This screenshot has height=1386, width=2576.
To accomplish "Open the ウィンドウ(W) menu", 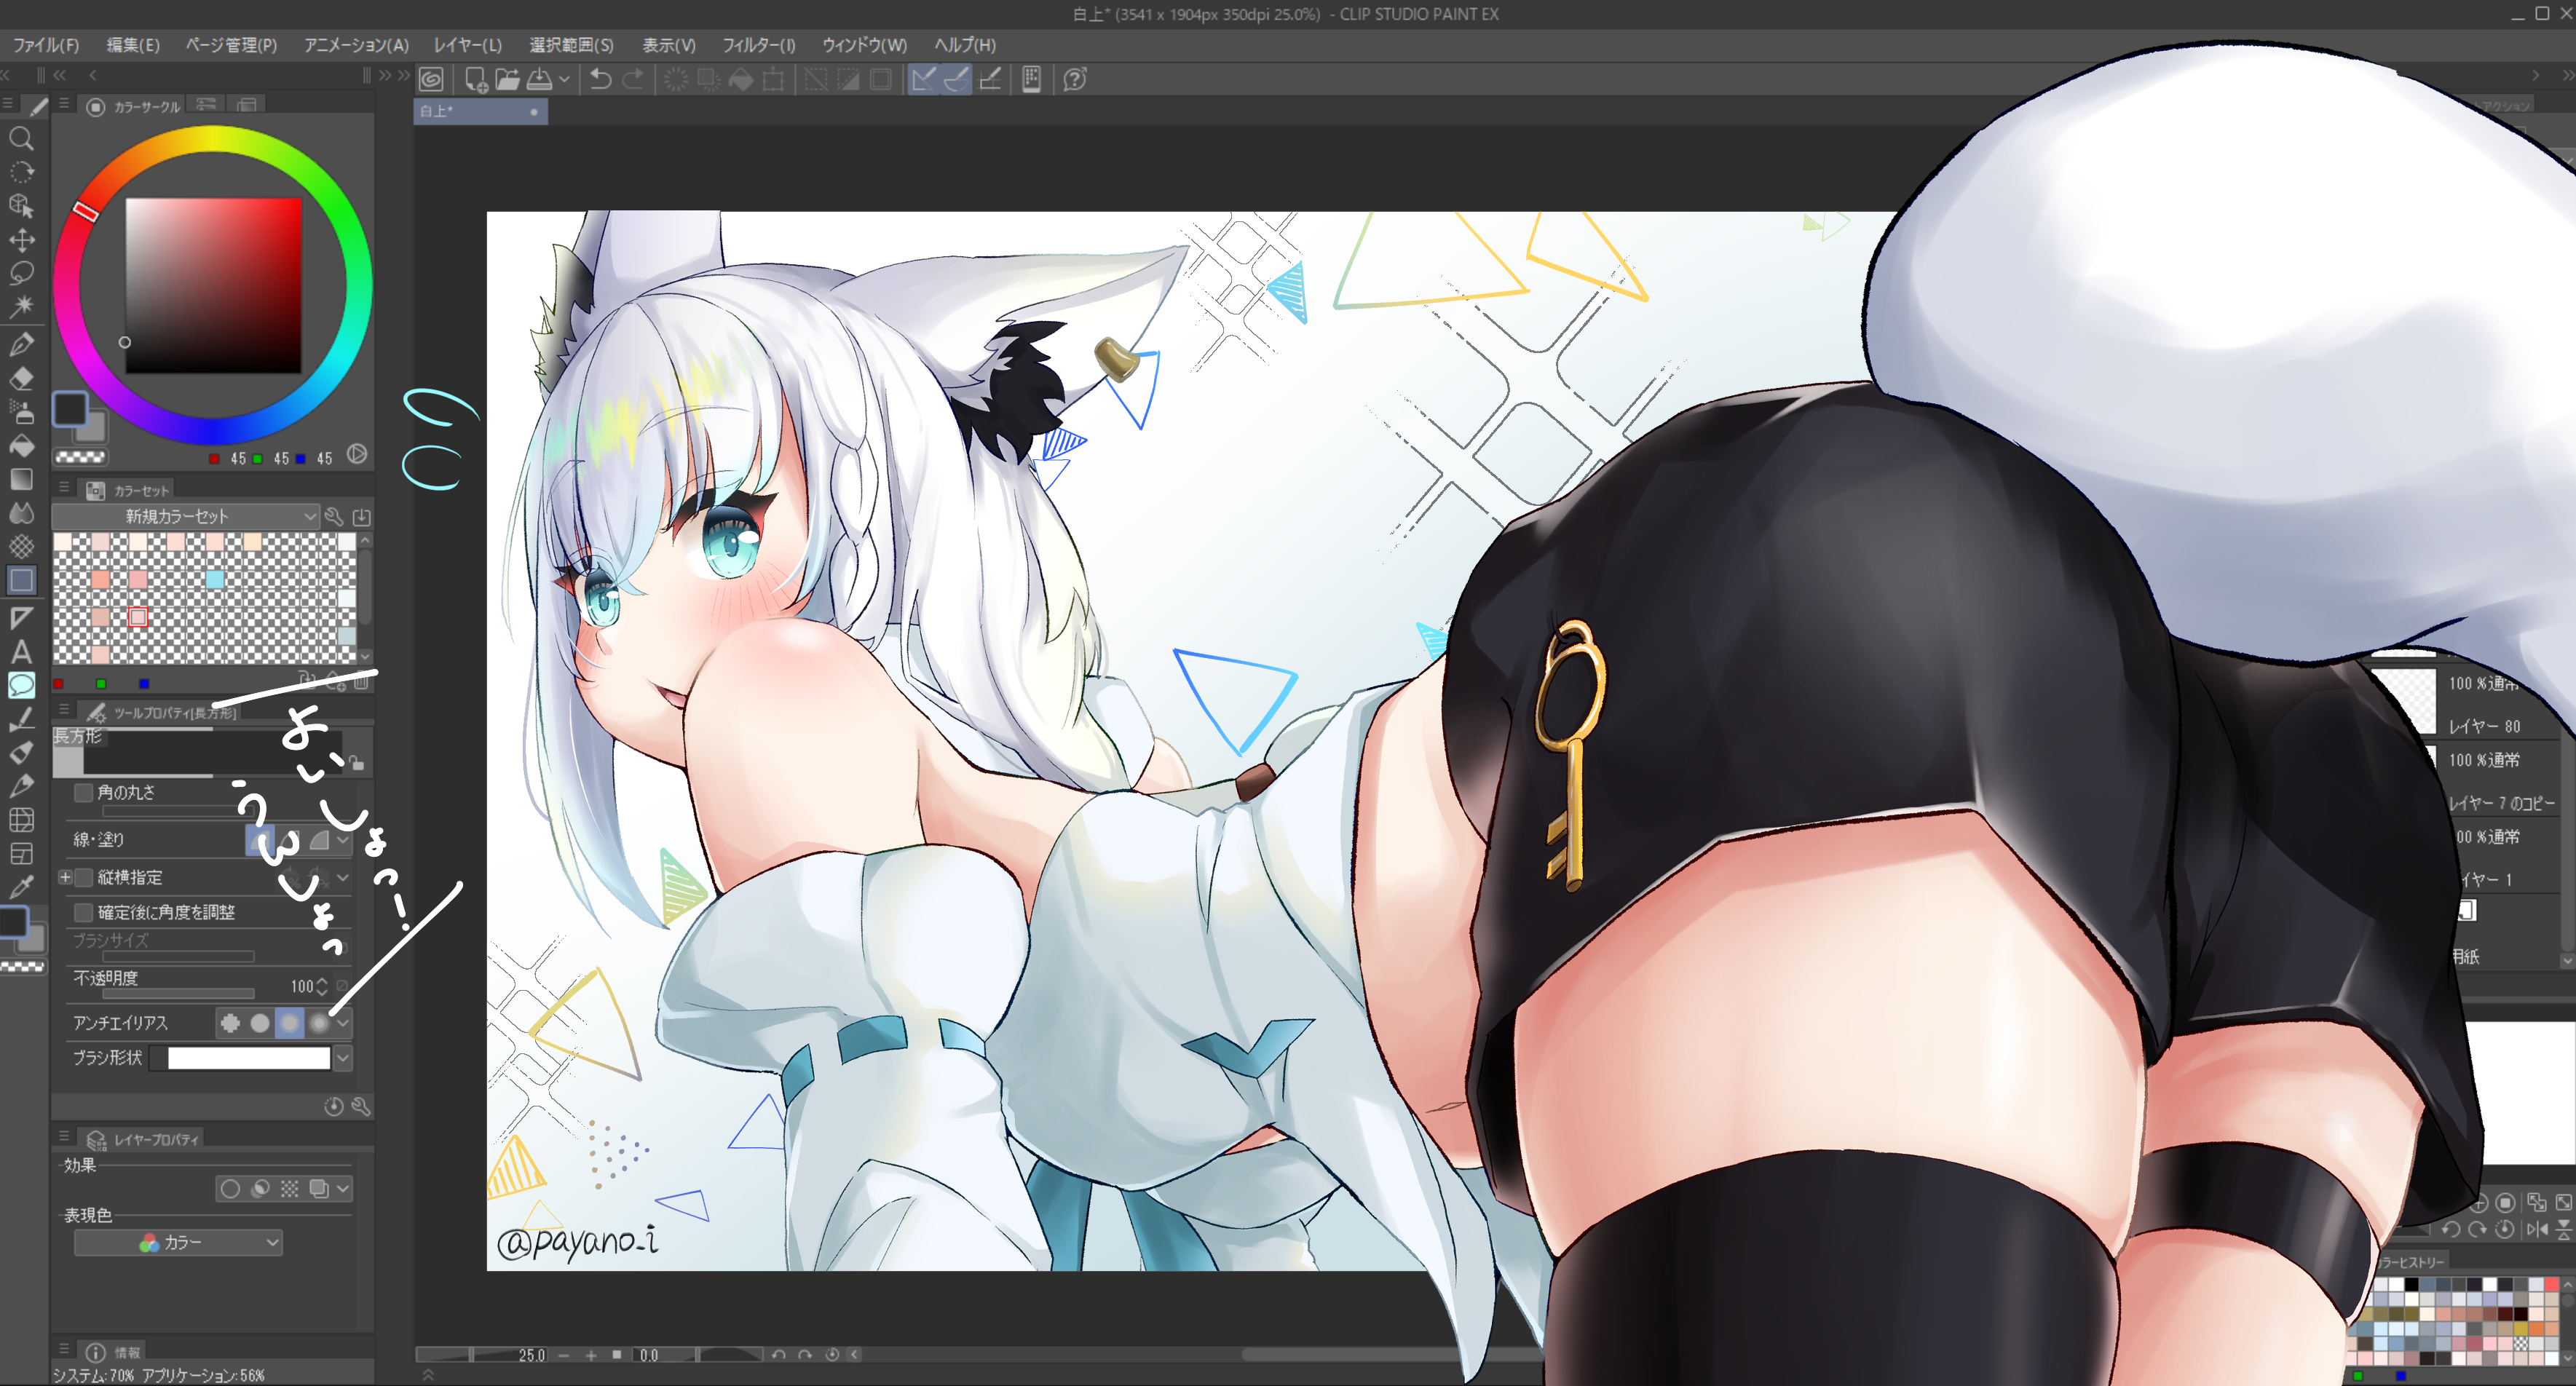I will point(864,45).
